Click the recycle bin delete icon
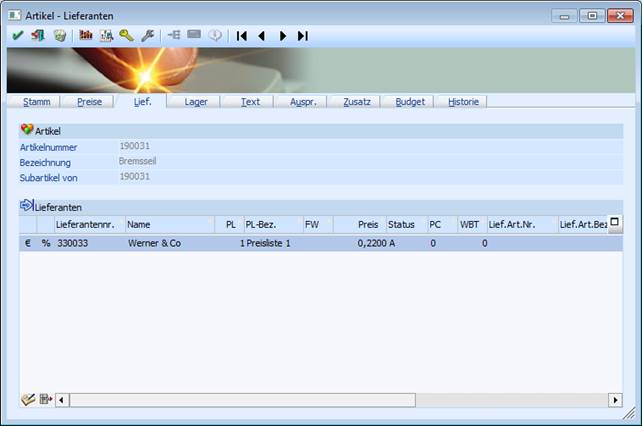Screen dimensions: 642x426 [60, 35]
